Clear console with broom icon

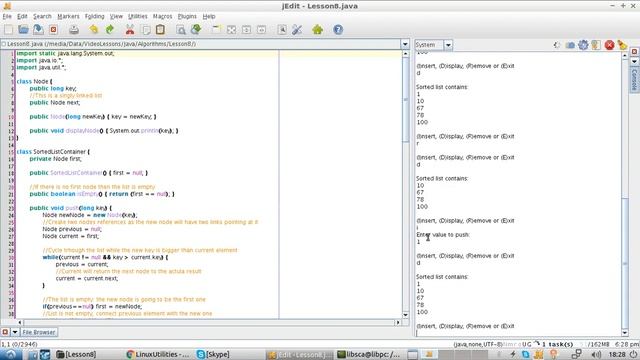click(622, 45)
